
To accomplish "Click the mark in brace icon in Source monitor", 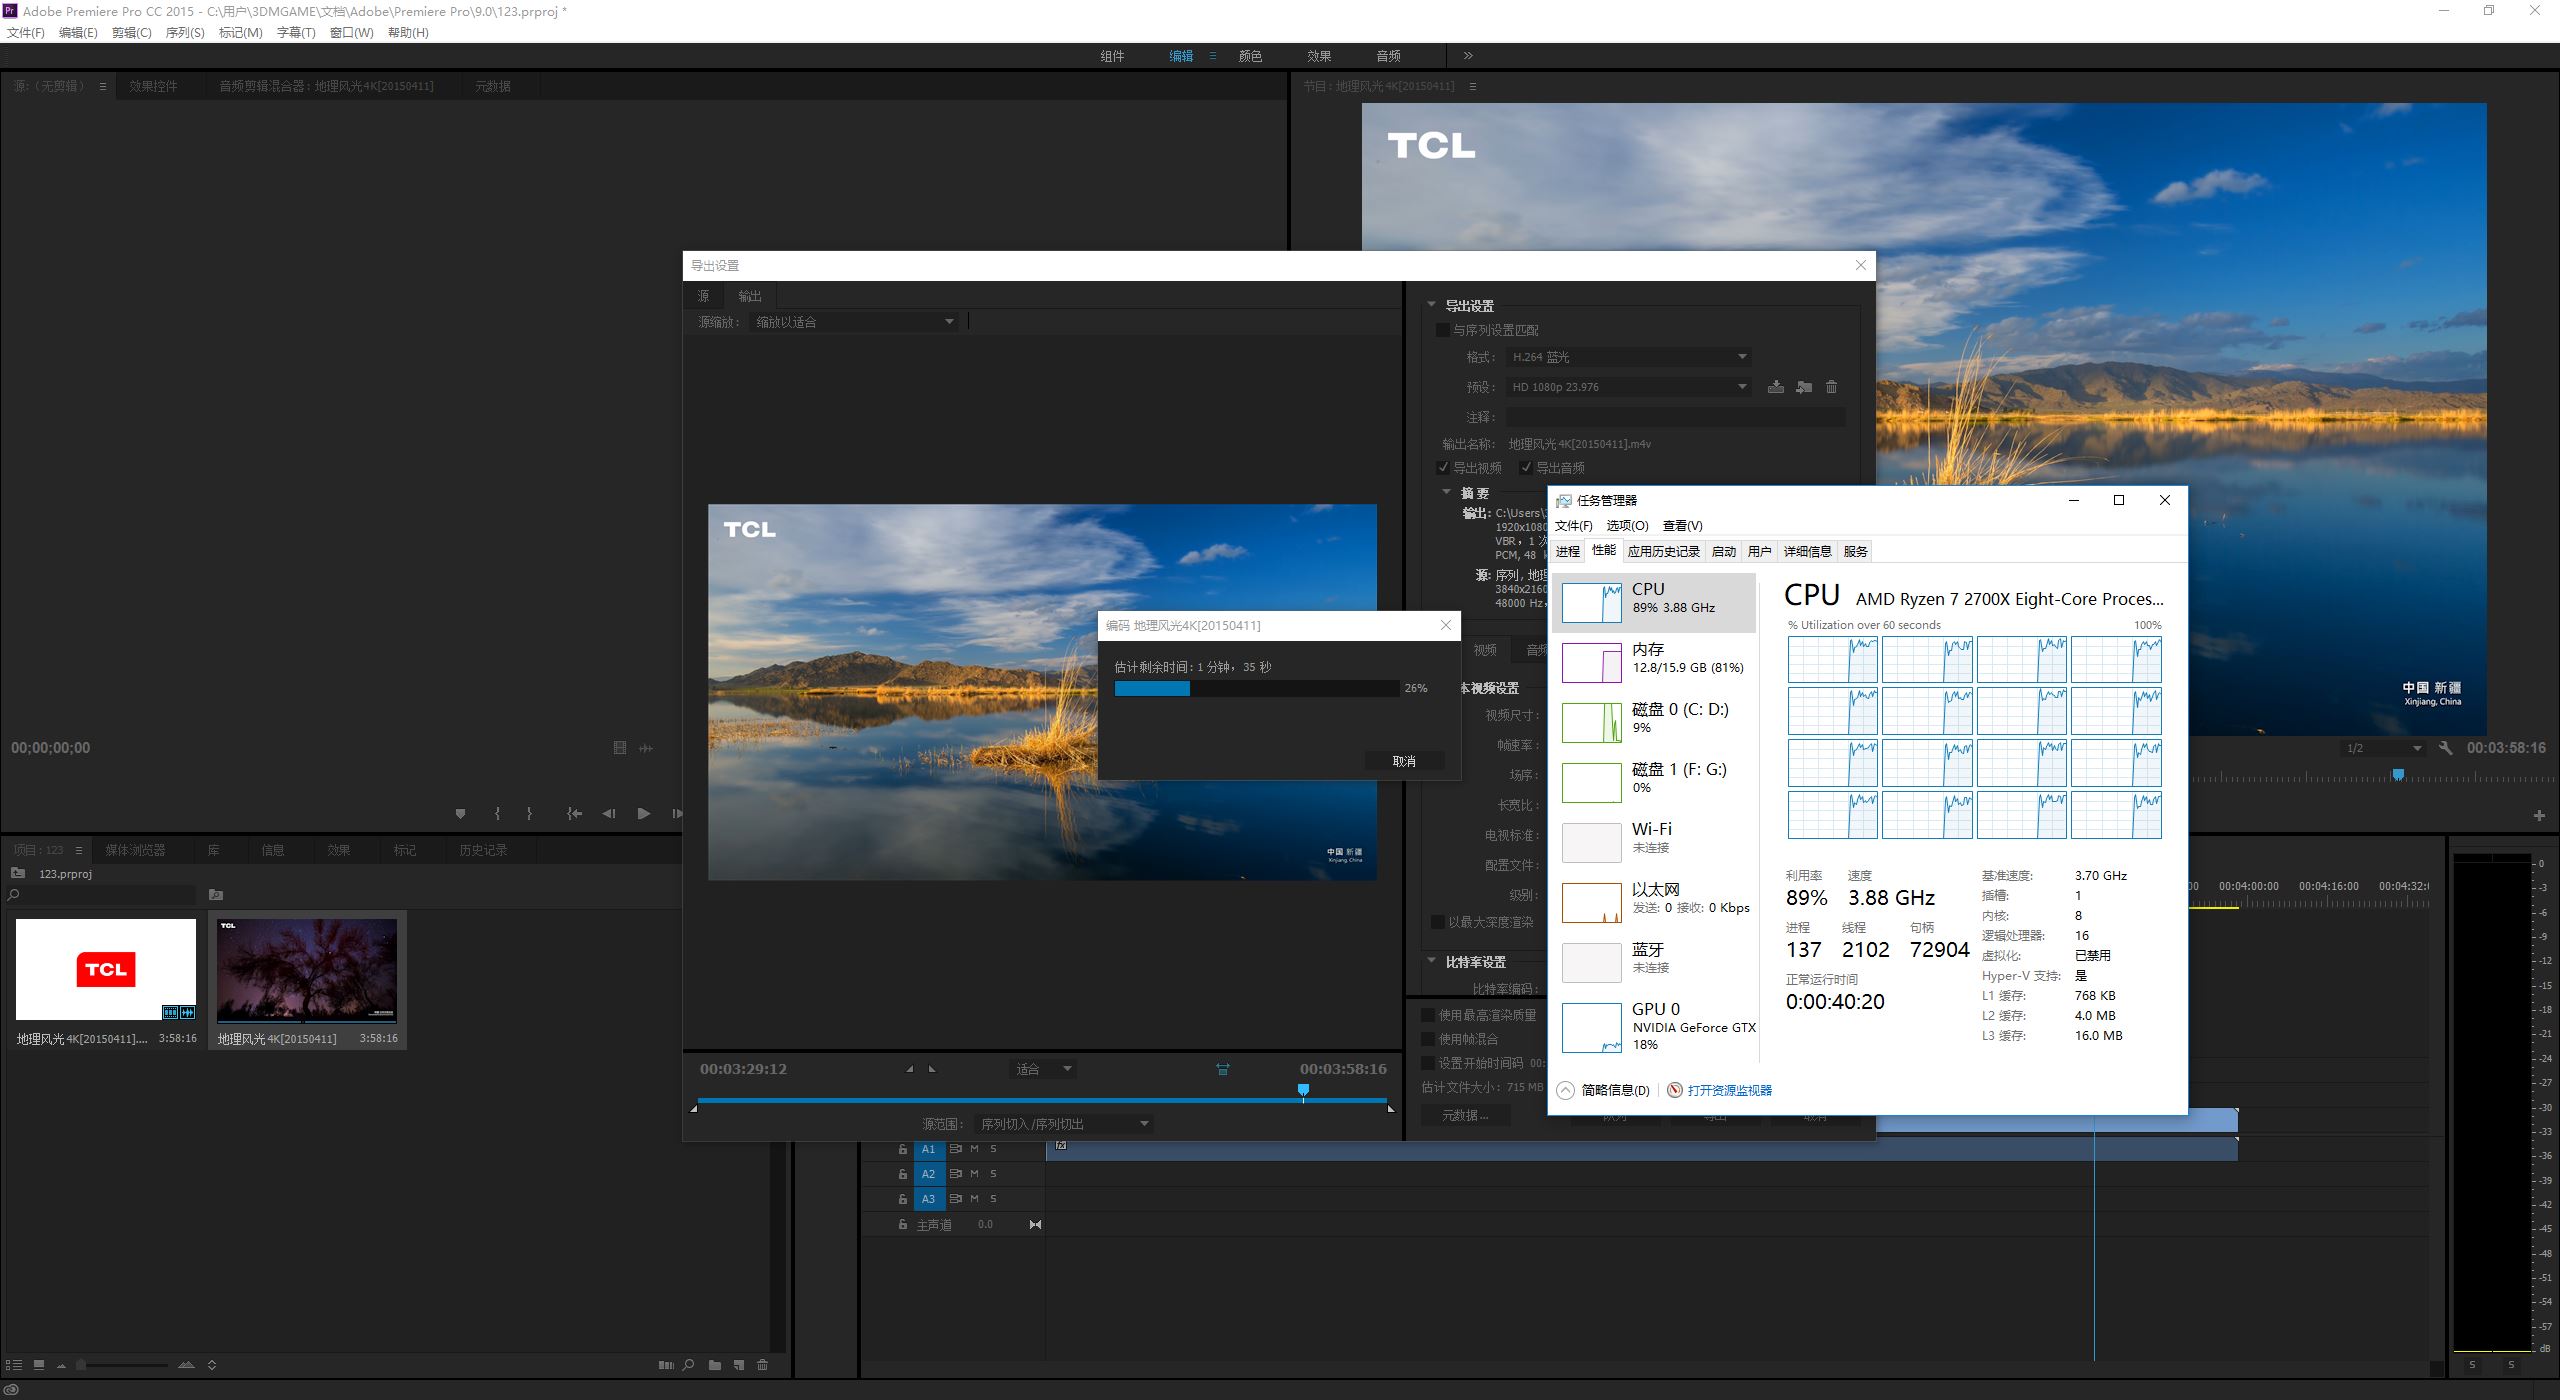I will click(497, 814).
